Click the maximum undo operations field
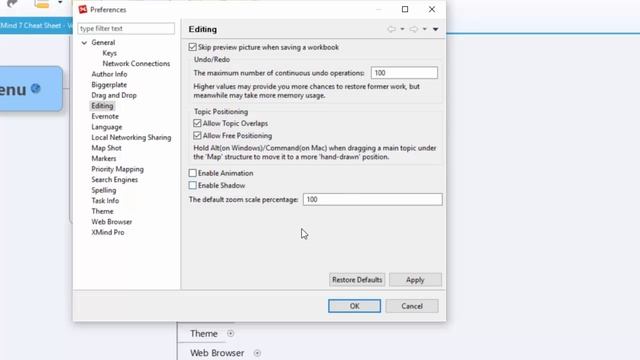Viewport: 640px width, 360px height. click(x=404, y=73)
